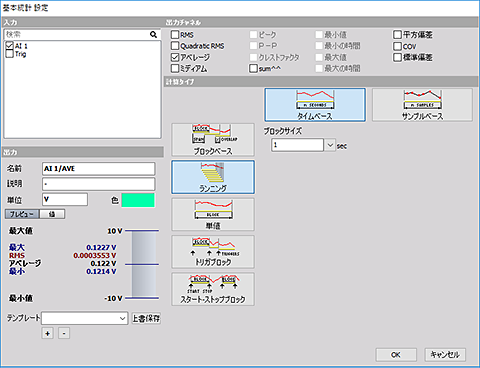Uncheck the AI 1 input channel
The width and height of the screenshot is (480, 368).
coord(10,46)
